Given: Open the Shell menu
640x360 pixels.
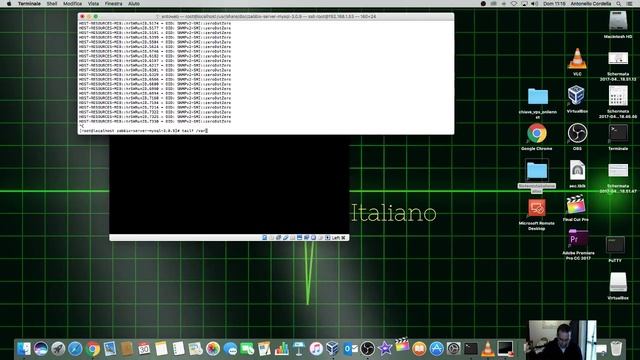Looking at the screenshot, I should coord(52,4).
